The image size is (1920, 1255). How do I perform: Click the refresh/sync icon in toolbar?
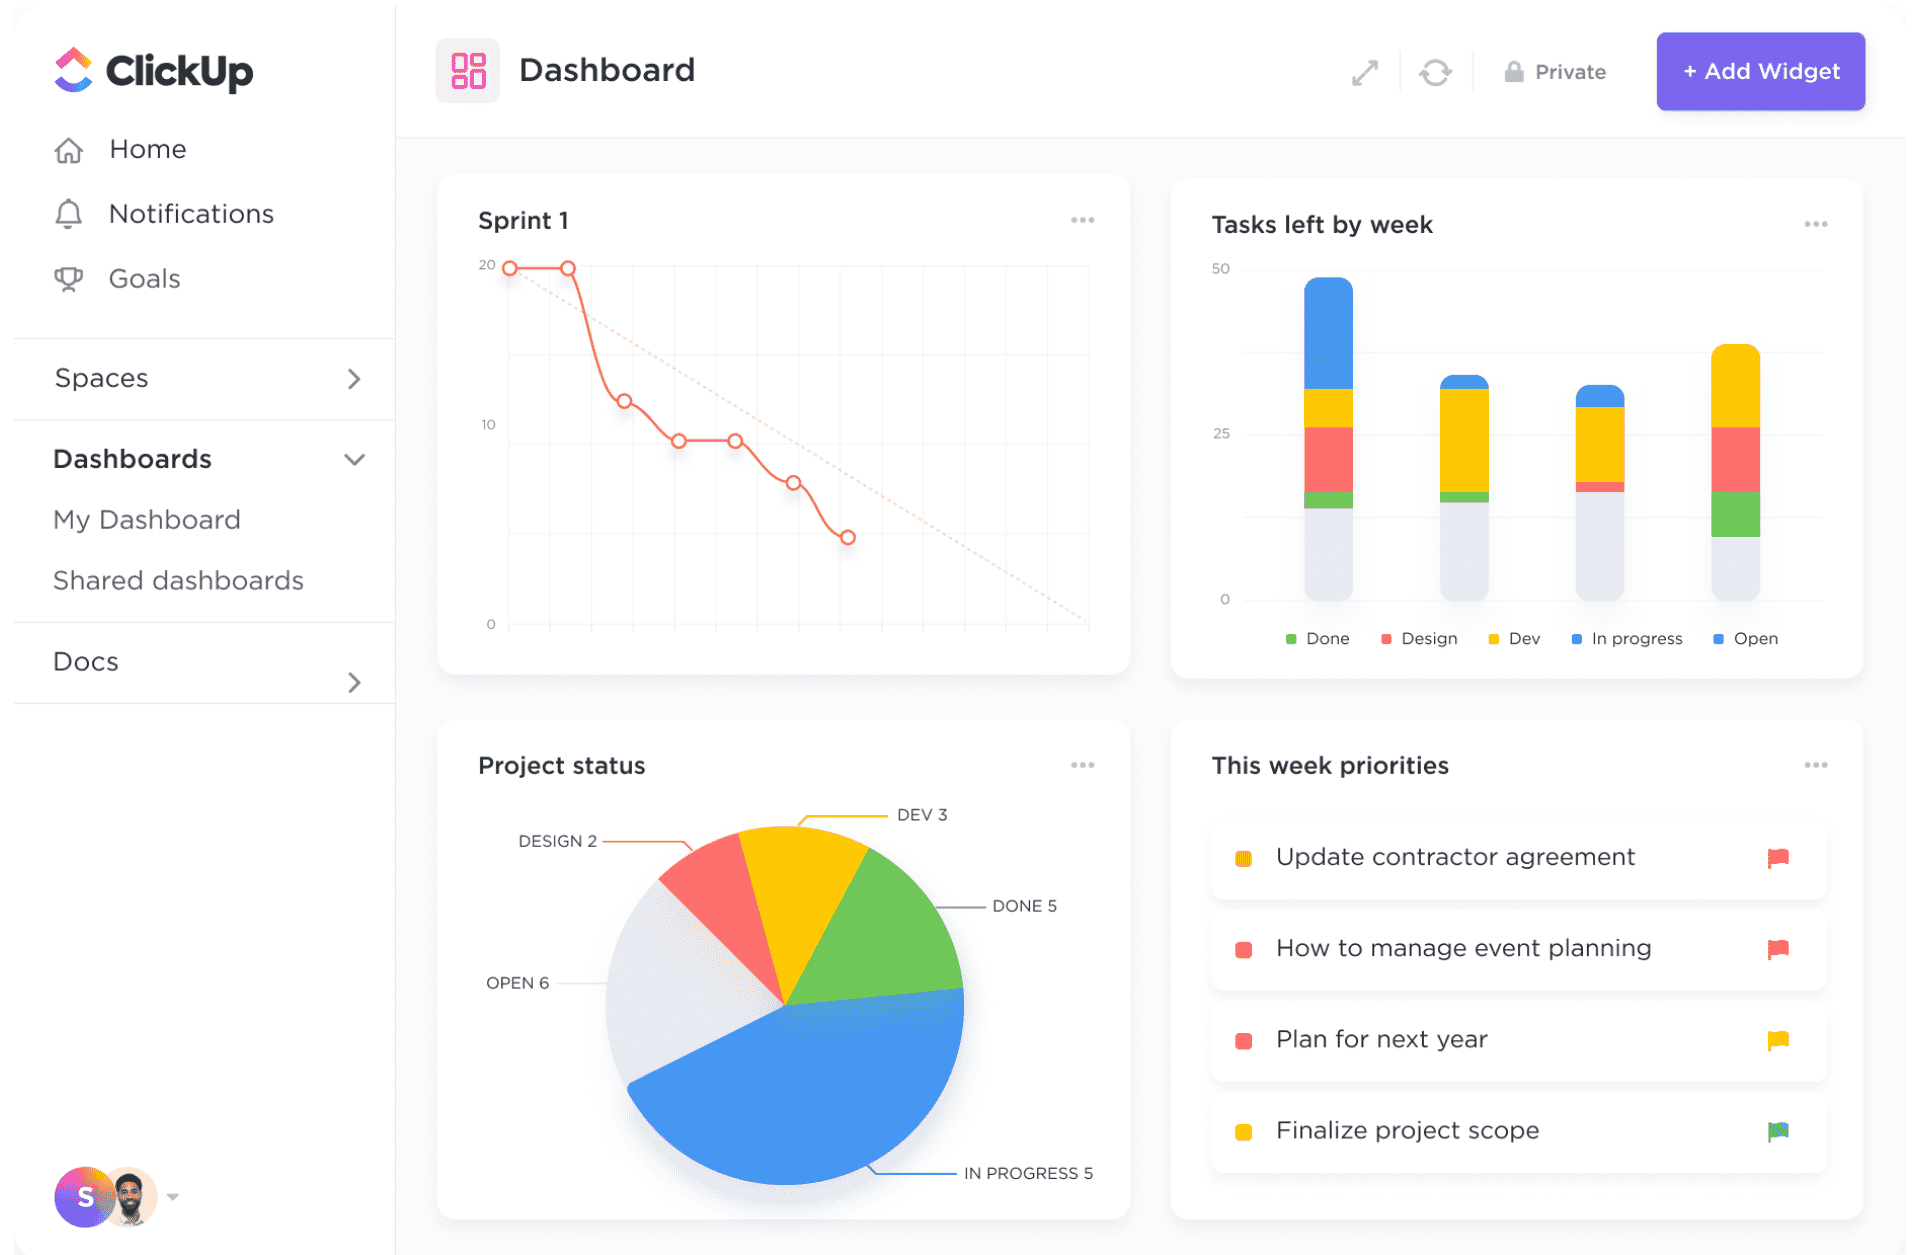(x=1435, y=71)
